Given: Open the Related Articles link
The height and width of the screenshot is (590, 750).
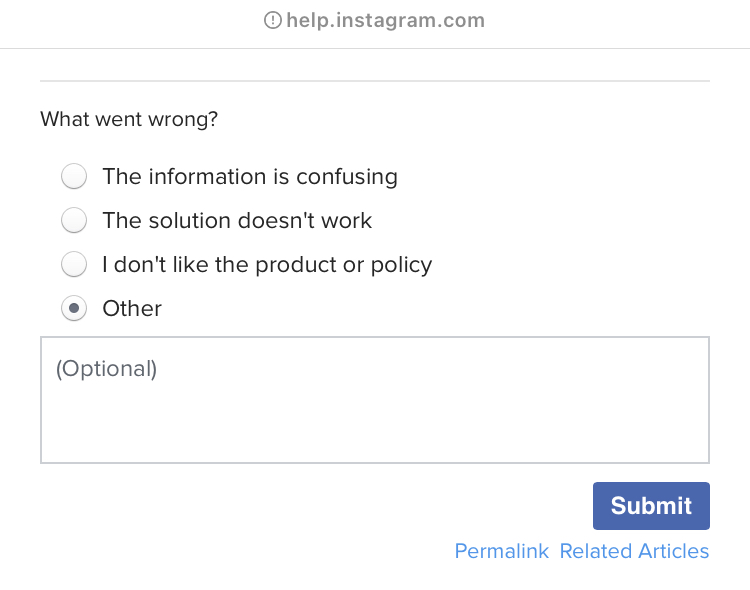Looking at the screenshot, I should [x=634, y=551].
